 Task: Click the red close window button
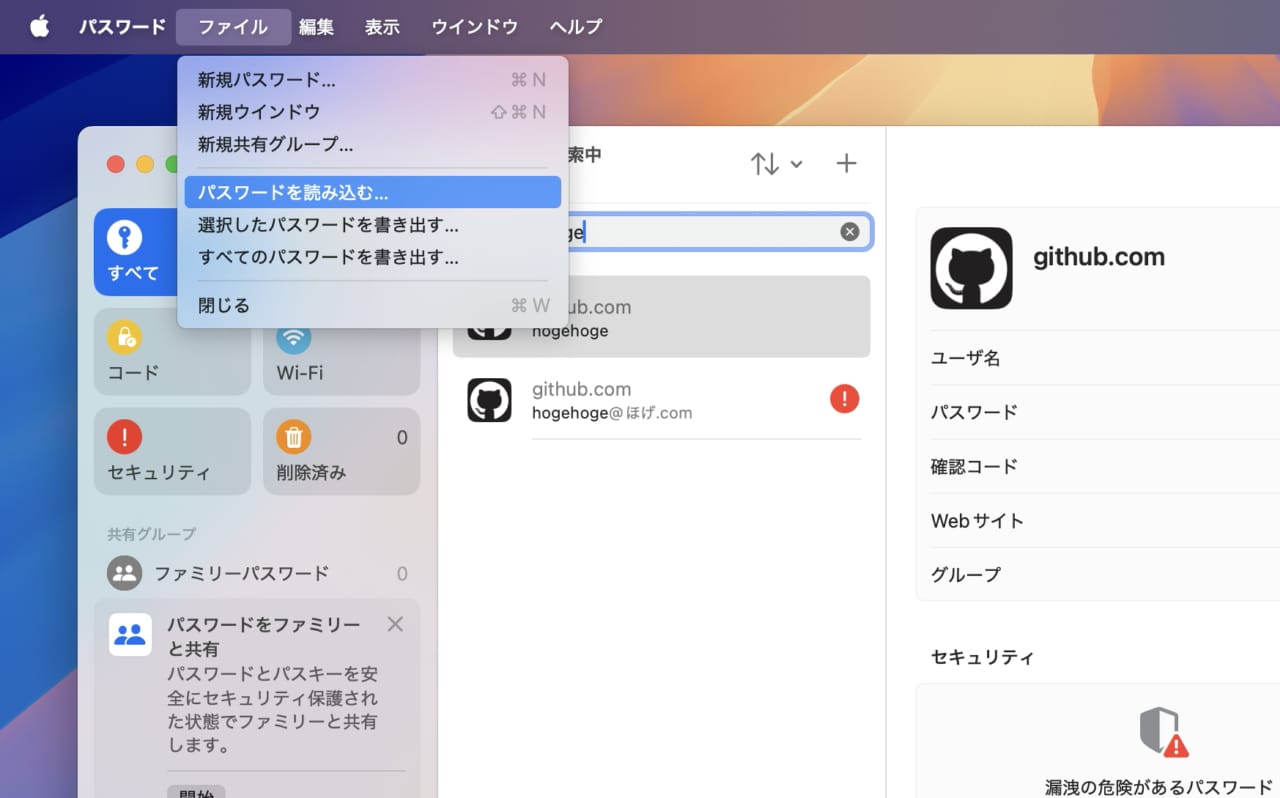116,164
